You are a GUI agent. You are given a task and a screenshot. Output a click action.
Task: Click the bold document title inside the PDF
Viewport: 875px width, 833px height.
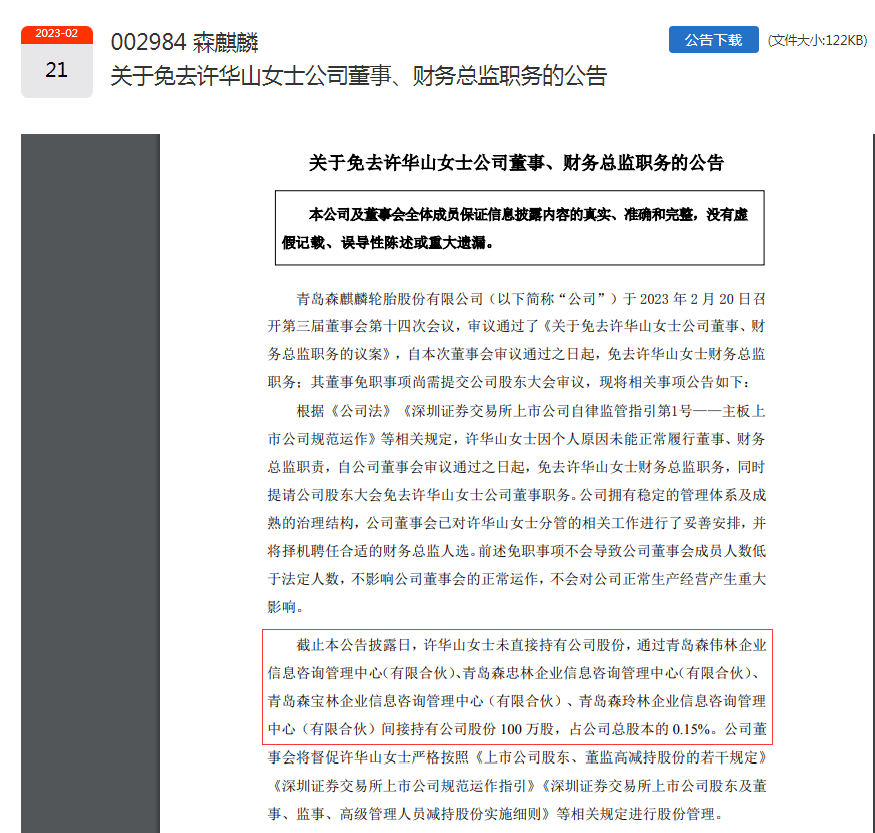click(x=516, y=163)
